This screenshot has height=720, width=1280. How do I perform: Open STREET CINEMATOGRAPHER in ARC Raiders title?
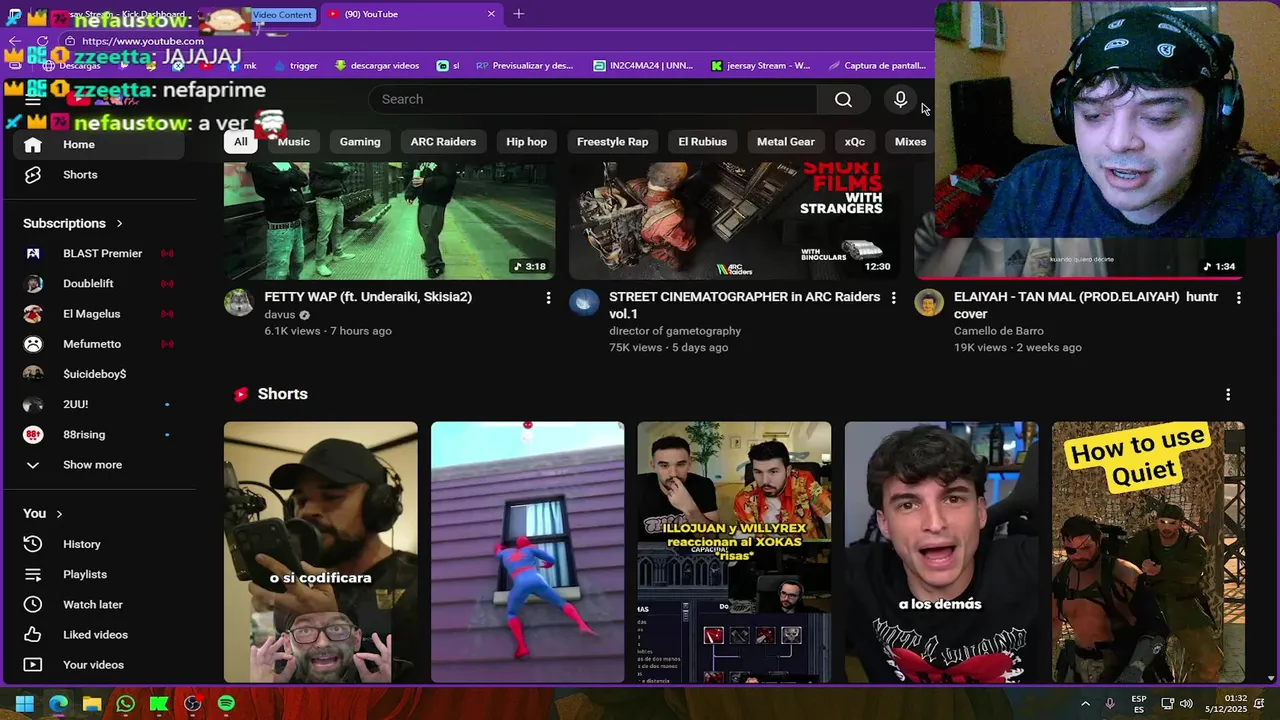tap(745, 305)
